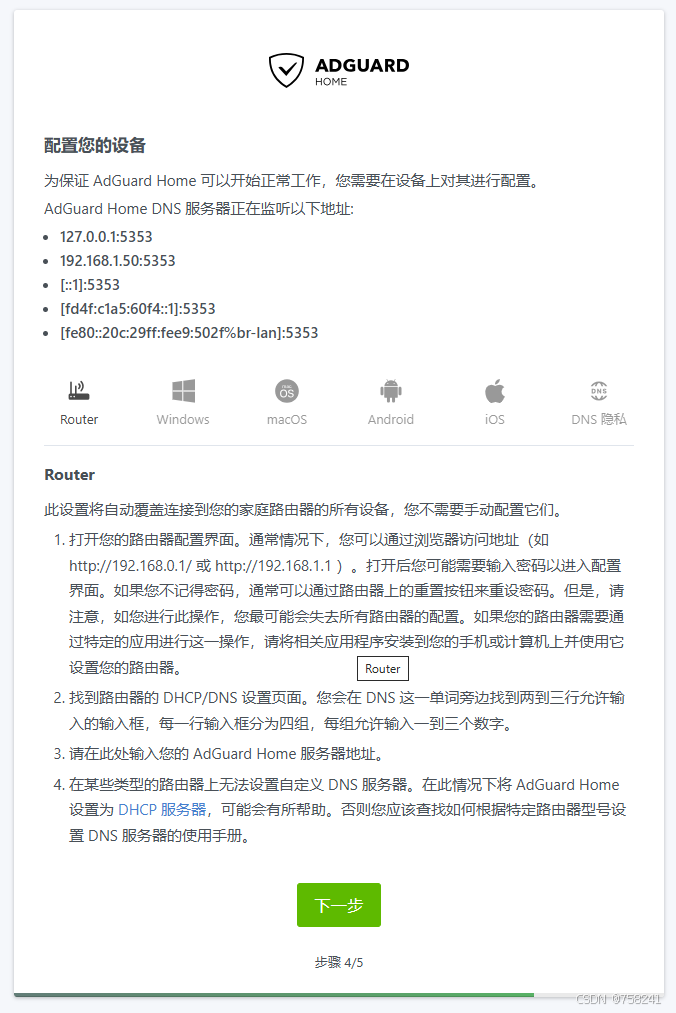Switch to the Windows tab label
This screenshot has width=676, height=1013.
coord(183,419)
